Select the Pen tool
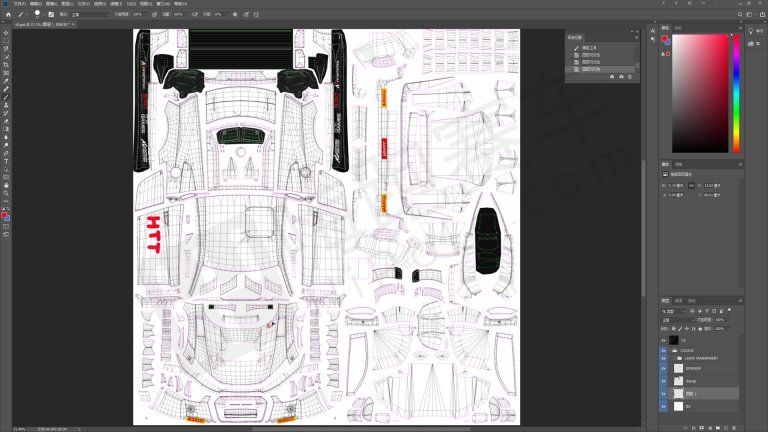This screenshot has height=432, width=768. [x=6, y=153]
